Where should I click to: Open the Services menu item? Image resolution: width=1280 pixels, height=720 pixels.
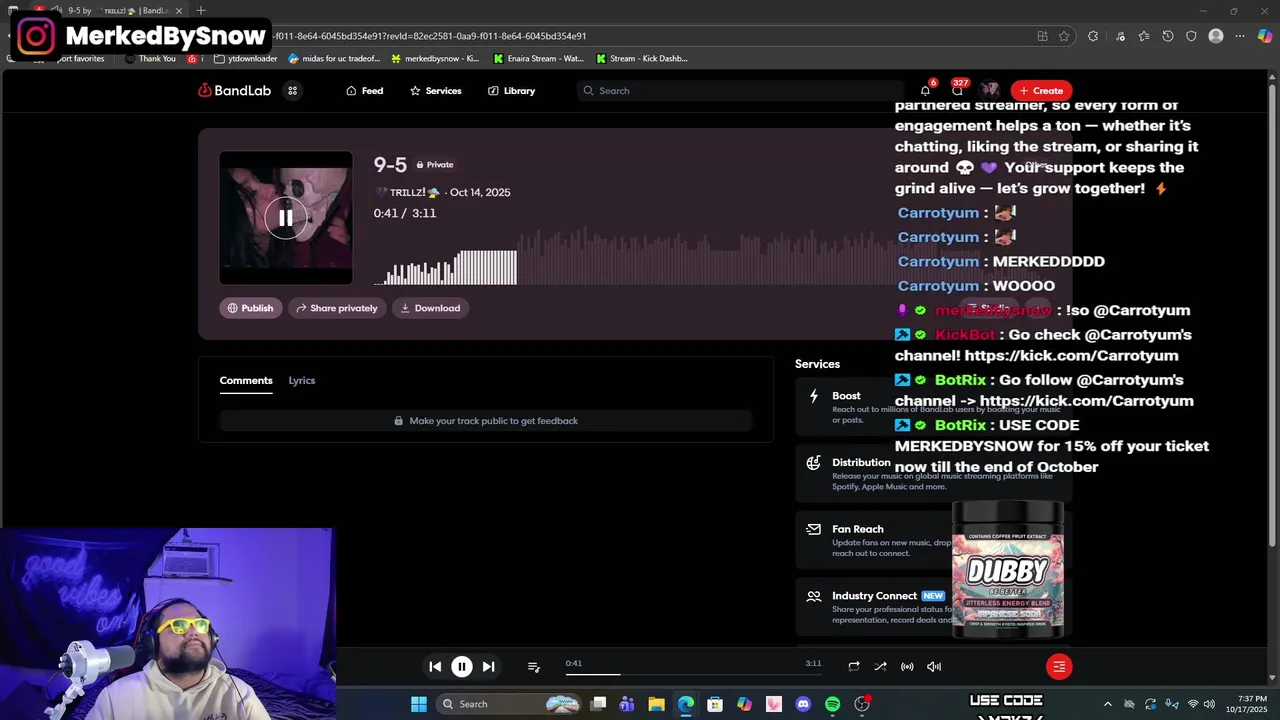436,91
